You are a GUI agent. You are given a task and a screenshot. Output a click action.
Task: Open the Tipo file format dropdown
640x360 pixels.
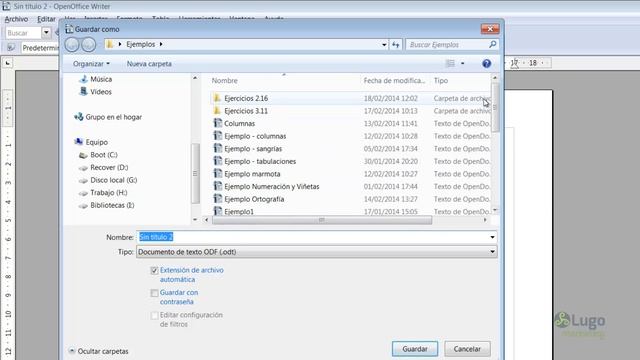tap(317, 252)
